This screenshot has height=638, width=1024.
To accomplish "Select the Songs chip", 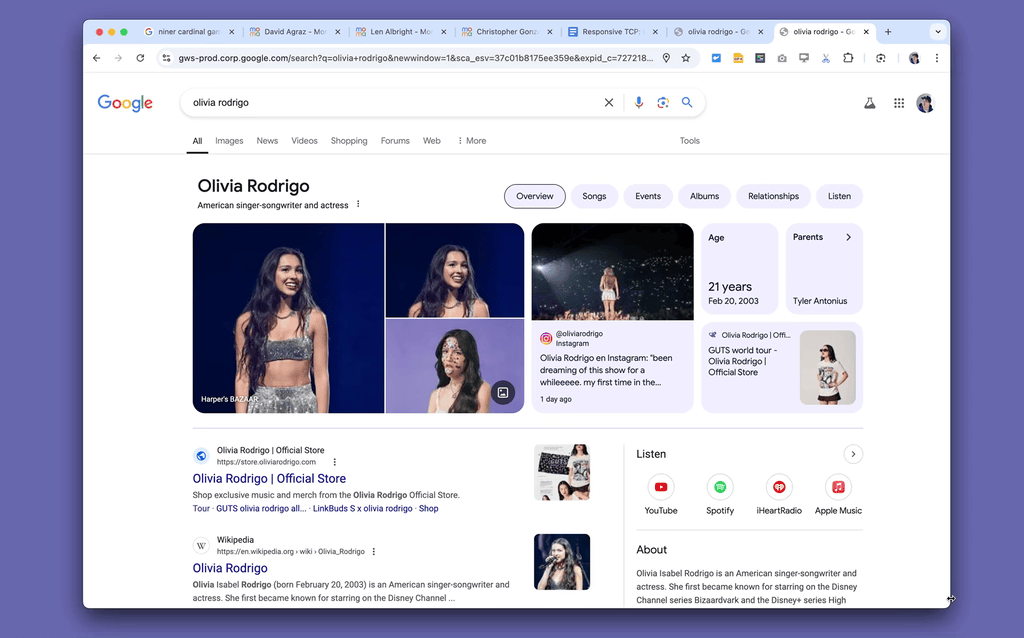I will [x=594, y=196].
